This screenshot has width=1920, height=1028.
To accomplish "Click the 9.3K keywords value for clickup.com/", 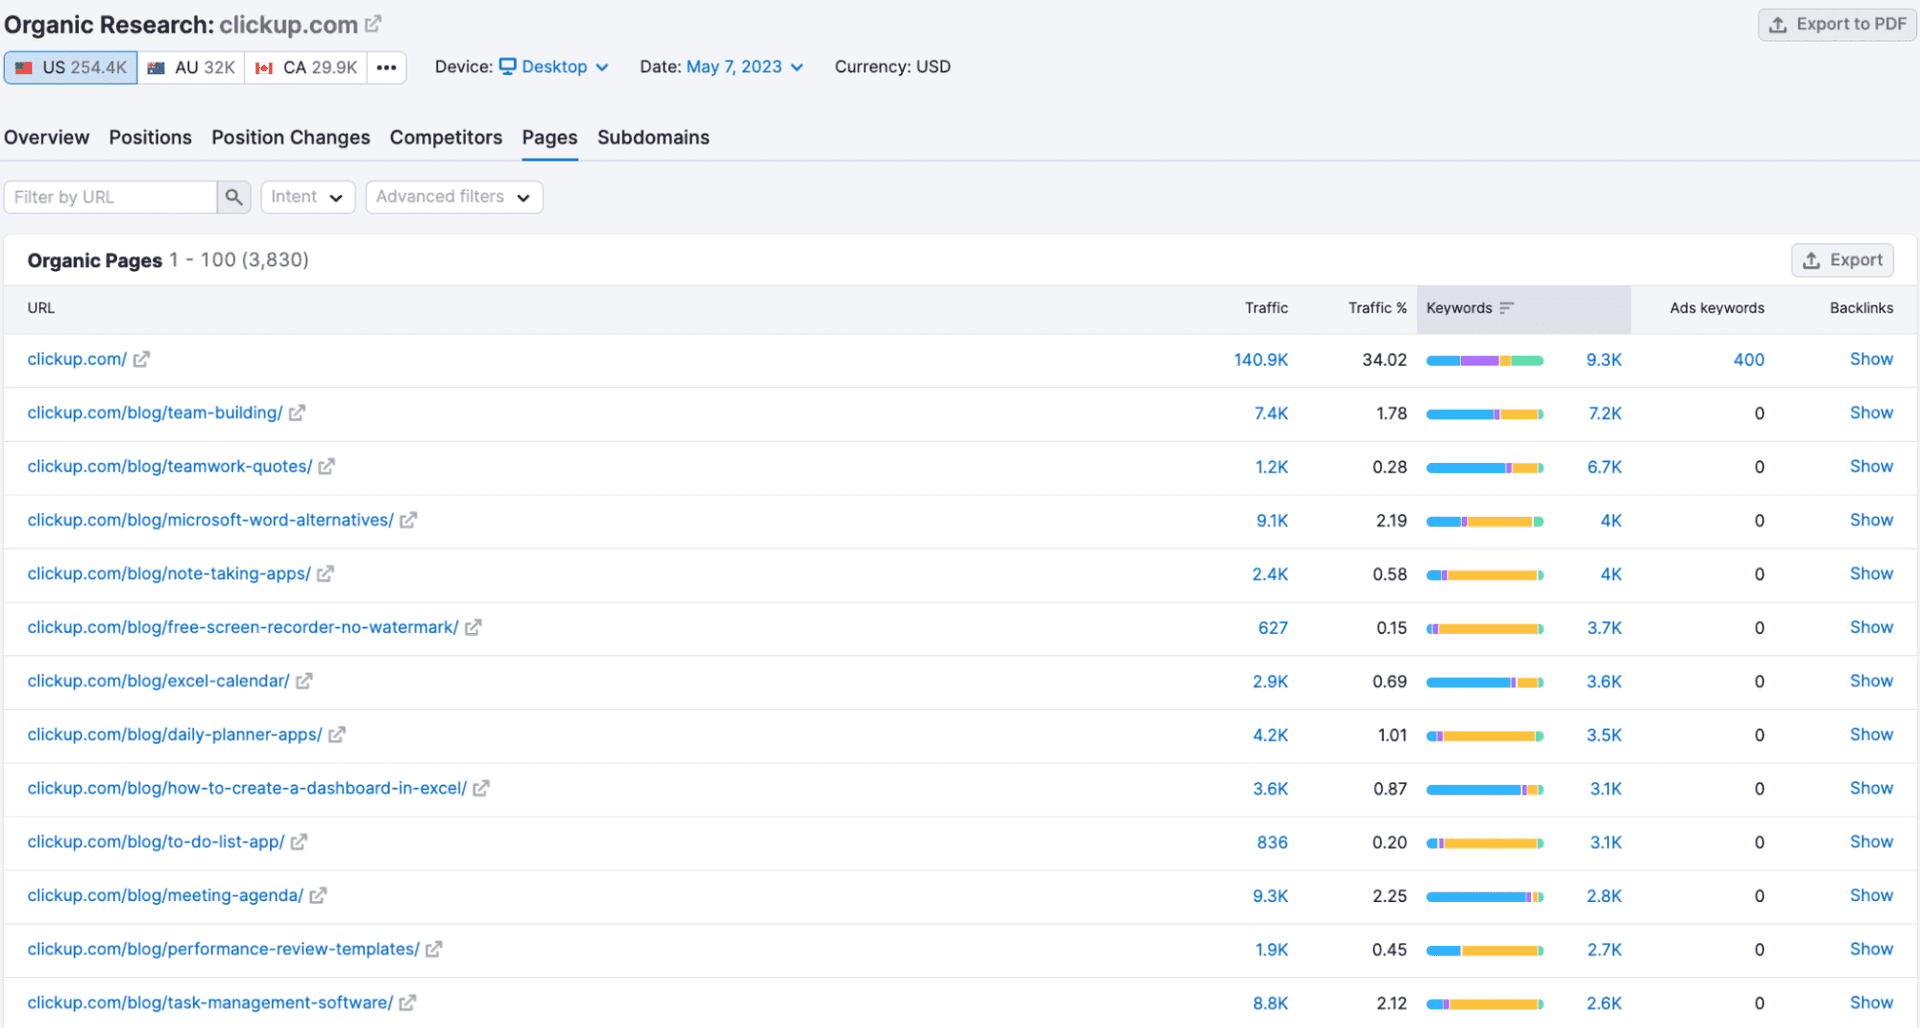I will pos(1604,360).
